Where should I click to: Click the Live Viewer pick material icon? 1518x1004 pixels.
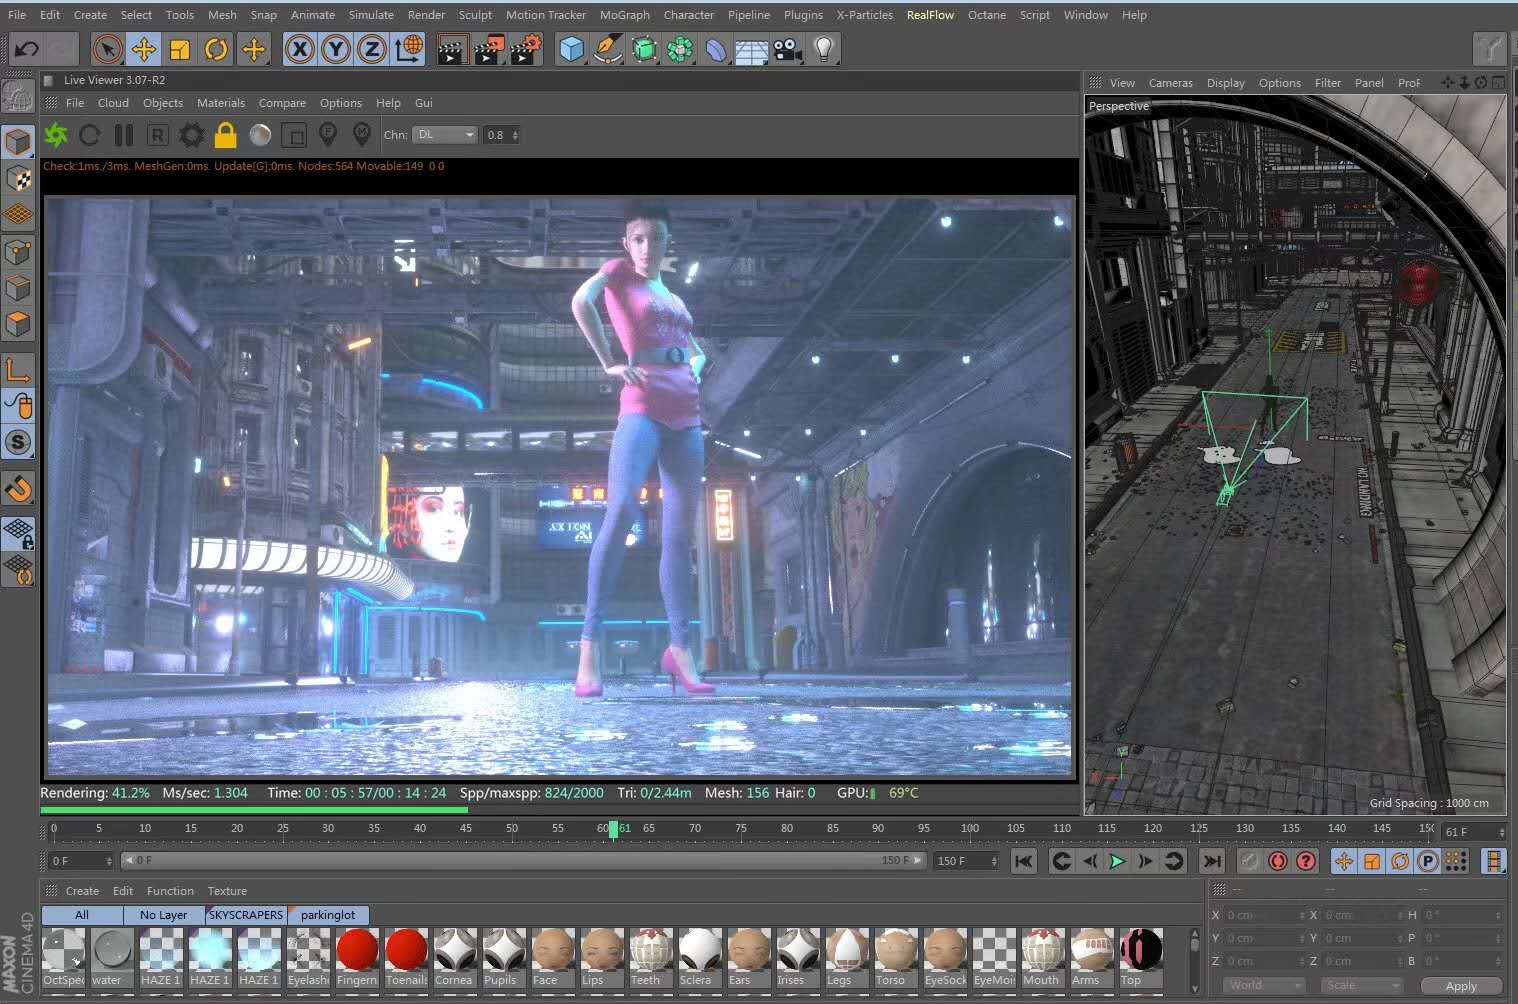click(362, 134)
